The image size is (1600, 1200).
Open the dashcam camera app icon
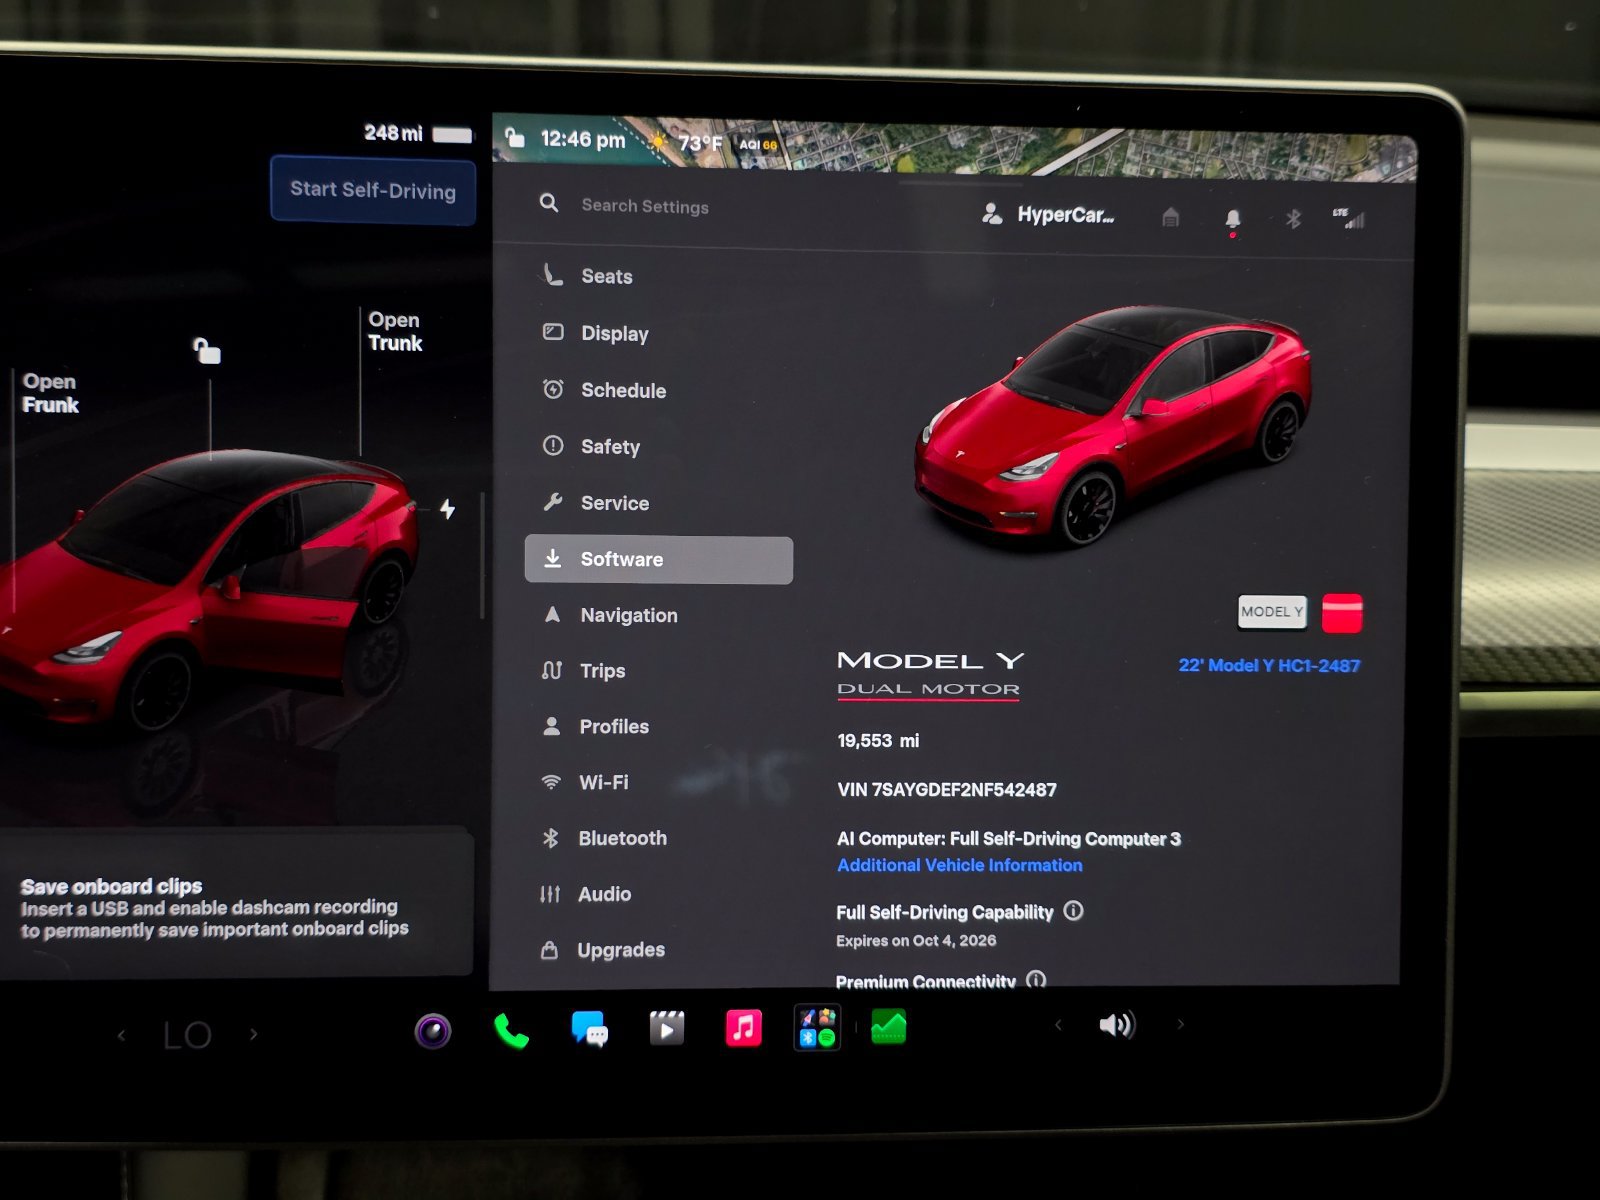pyautogui.click(x=433, y=1030)
